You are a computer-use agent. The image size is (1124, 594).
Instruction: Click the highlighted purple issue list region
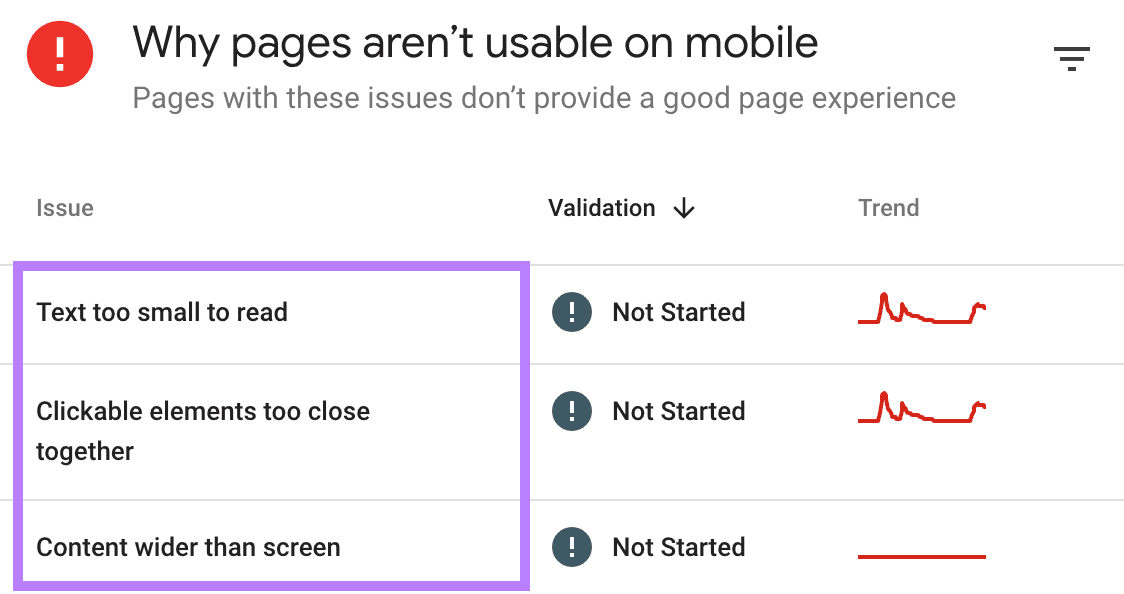pos(270,425)
